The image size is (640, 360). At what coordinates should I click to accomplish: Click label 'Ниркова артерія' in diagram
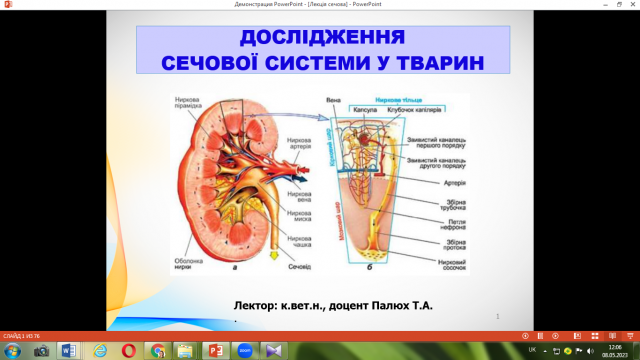click(x=299, y=143)
